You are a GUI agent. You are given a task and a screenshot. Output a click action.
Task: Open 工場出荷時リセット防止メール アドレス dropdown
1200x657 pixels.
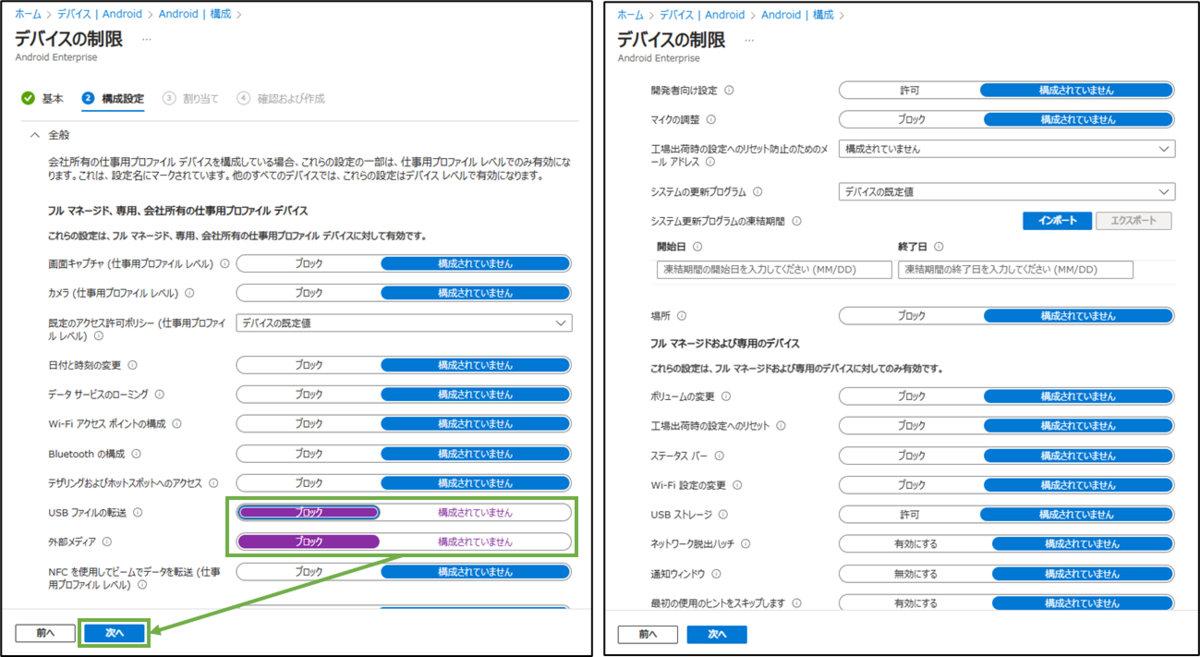click(1006, 149)
